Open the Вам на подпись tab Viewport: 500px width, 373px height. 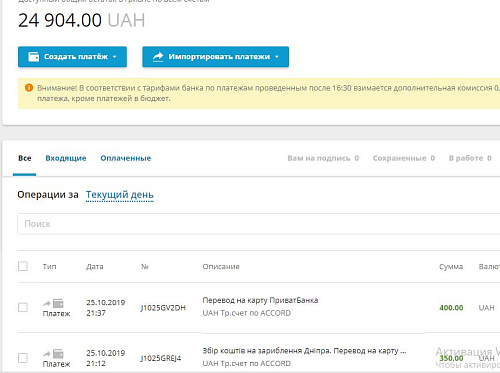[x=323, y=158]
